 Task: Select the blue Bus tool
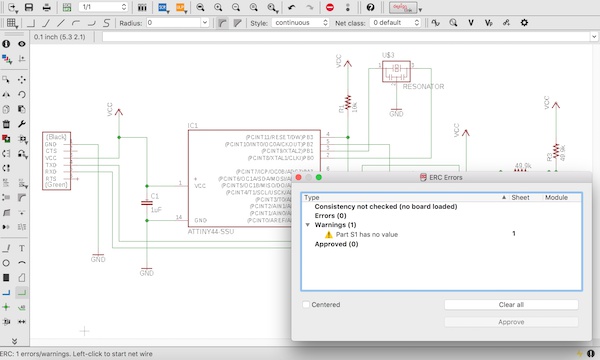pyautogui.click(x=6, y=293)
